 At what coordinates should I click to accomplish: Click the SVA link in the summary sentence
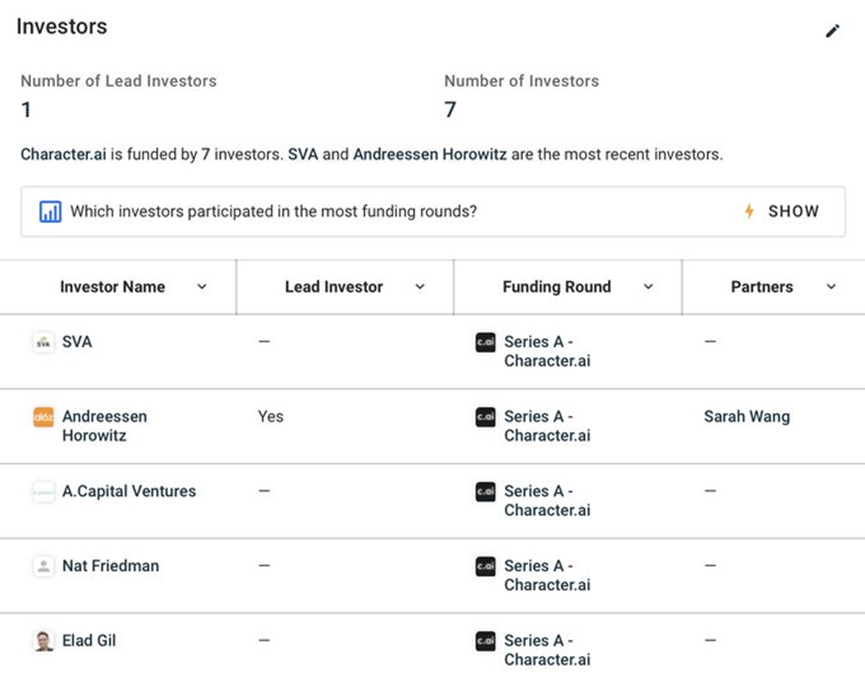303,154
